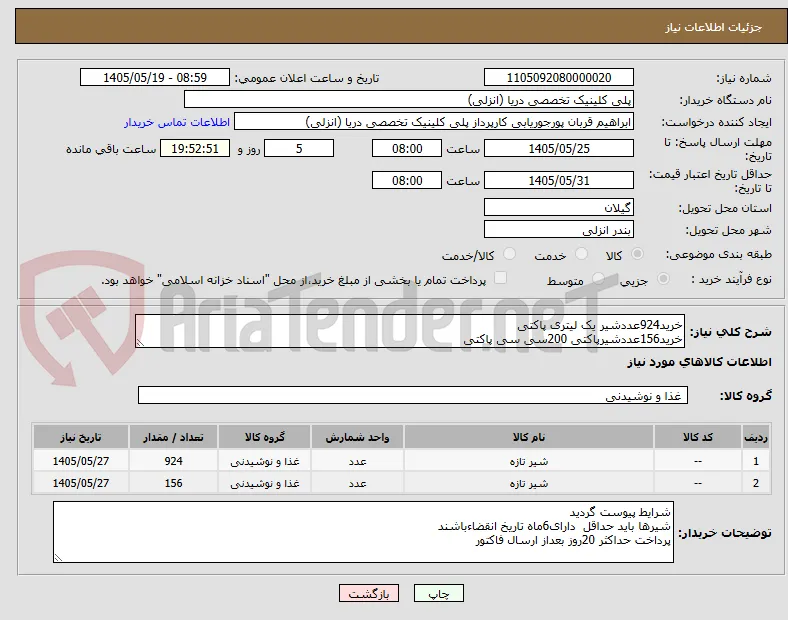The image size is (788, 620).
Task: Click the چاپ (print) button
Action: [438, 593]
